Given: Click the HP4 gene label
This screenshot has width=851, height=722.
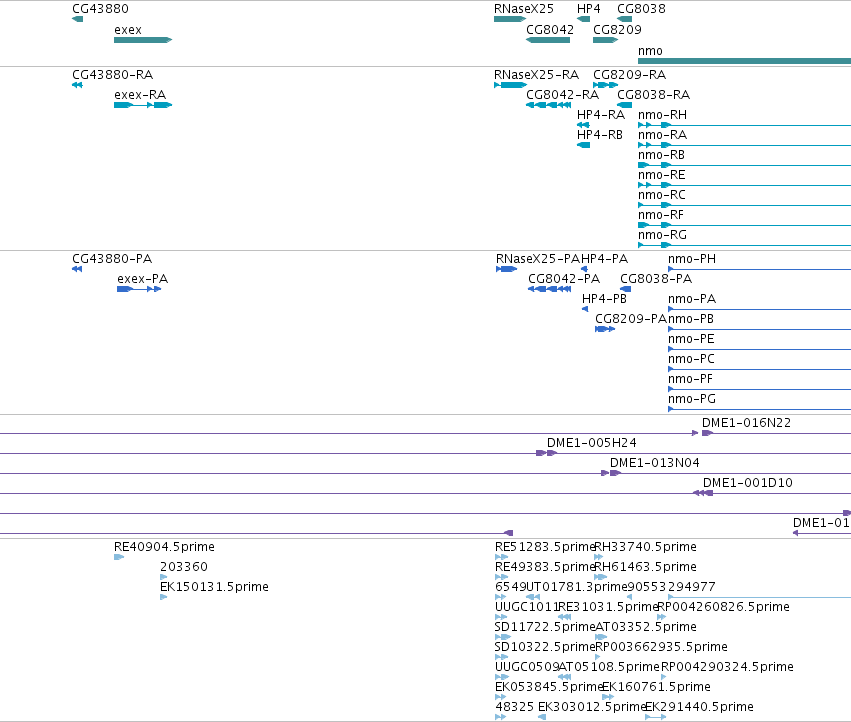Looking at the screenshot, I should coord(588,9).
